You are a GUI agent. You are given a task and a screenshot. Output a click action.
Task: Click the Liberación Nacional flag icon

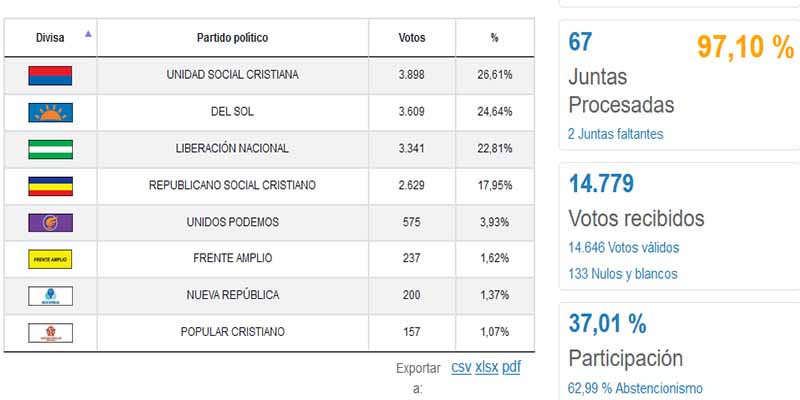(50, 148)
